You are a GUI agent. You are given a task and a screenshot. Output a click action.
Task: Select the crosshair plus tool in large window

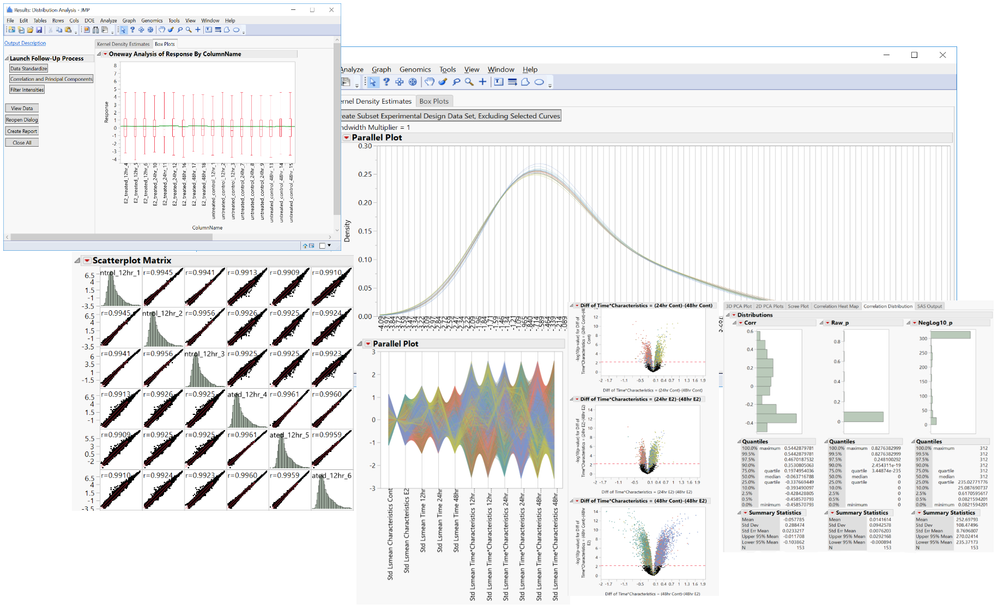pos(482,82)
